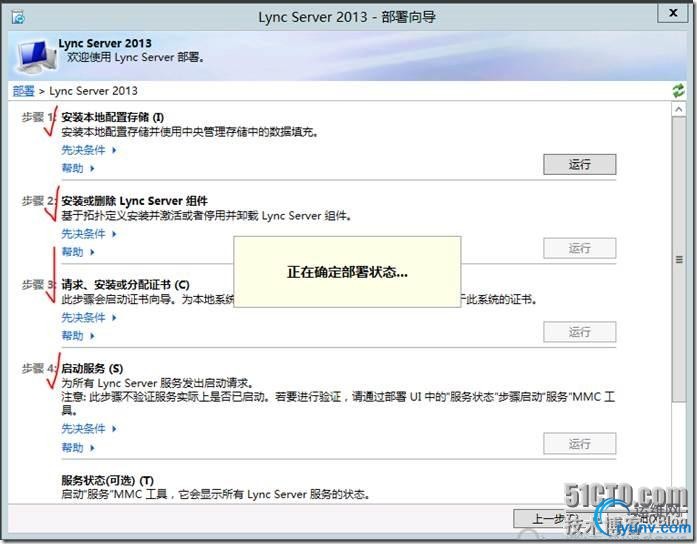Click 运行 button for step 3 证书

580,332
